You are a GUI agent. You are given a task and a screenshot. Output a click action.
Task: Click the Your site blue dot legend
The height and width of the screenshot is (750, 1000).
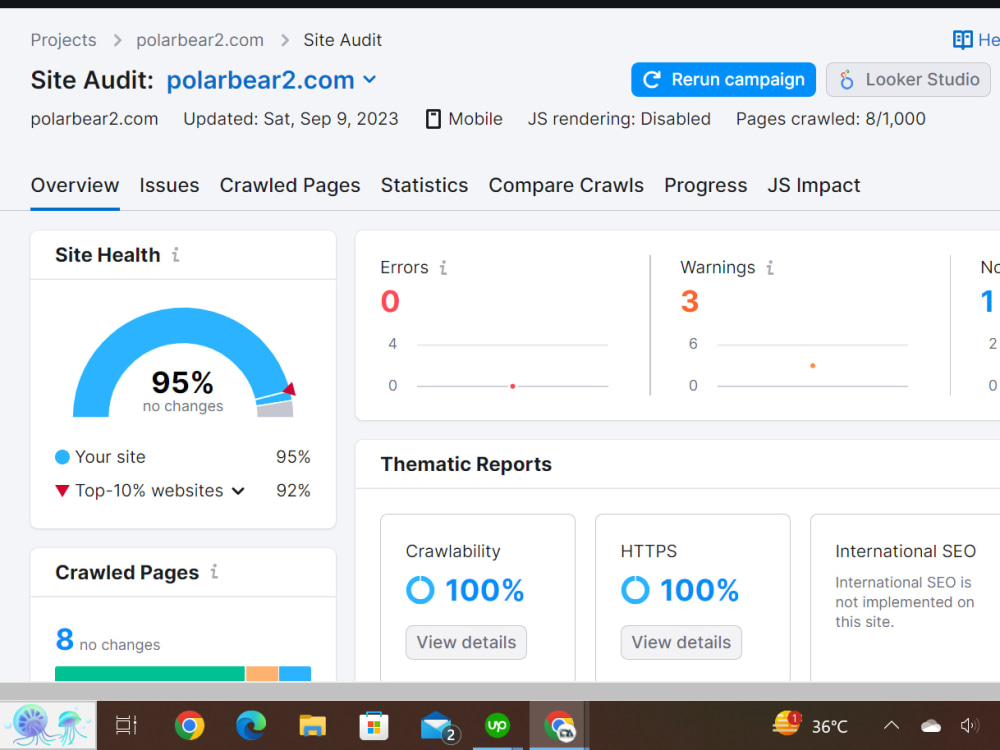(x=62, y=457)
